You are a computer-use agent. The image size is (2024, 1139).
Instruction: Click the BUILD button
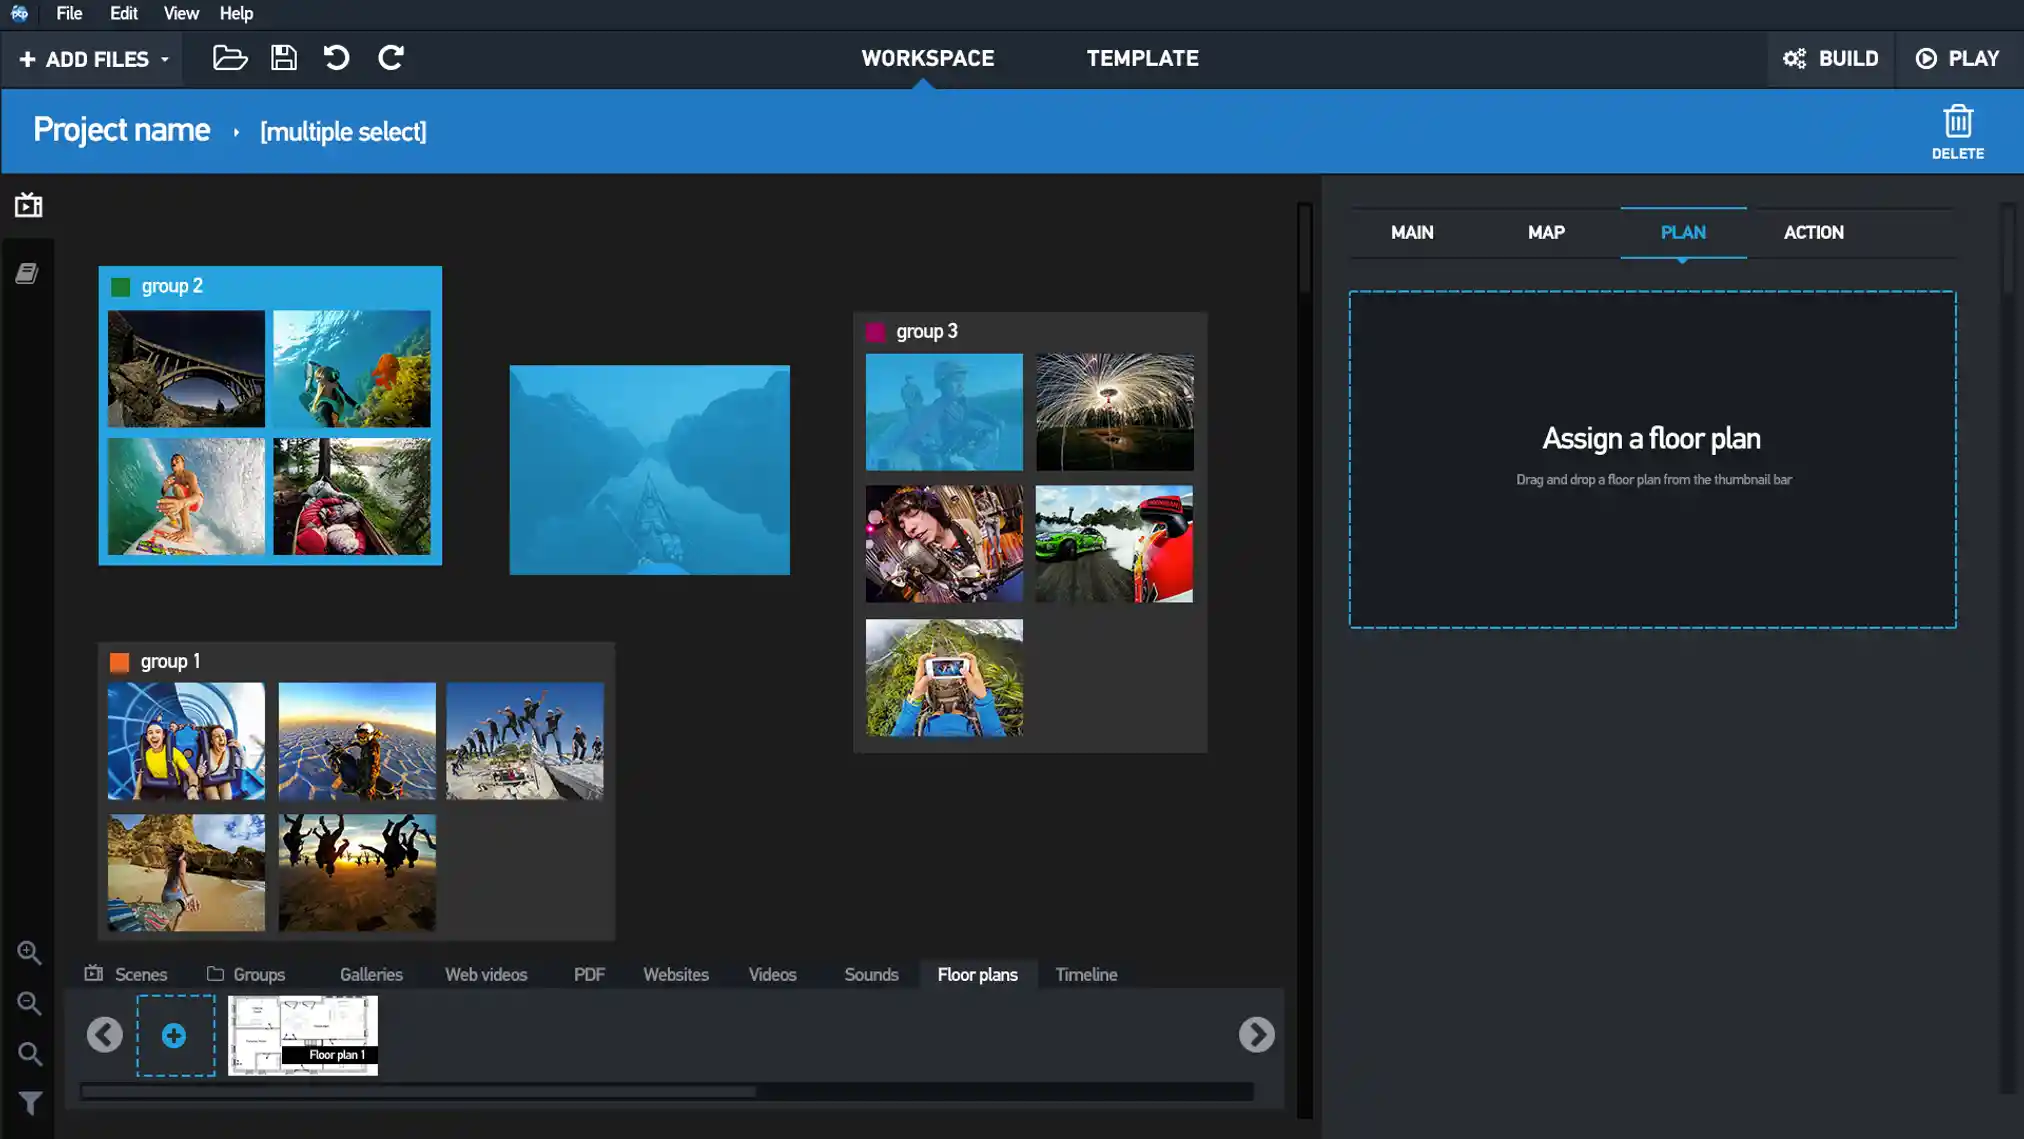point(1832,57)
